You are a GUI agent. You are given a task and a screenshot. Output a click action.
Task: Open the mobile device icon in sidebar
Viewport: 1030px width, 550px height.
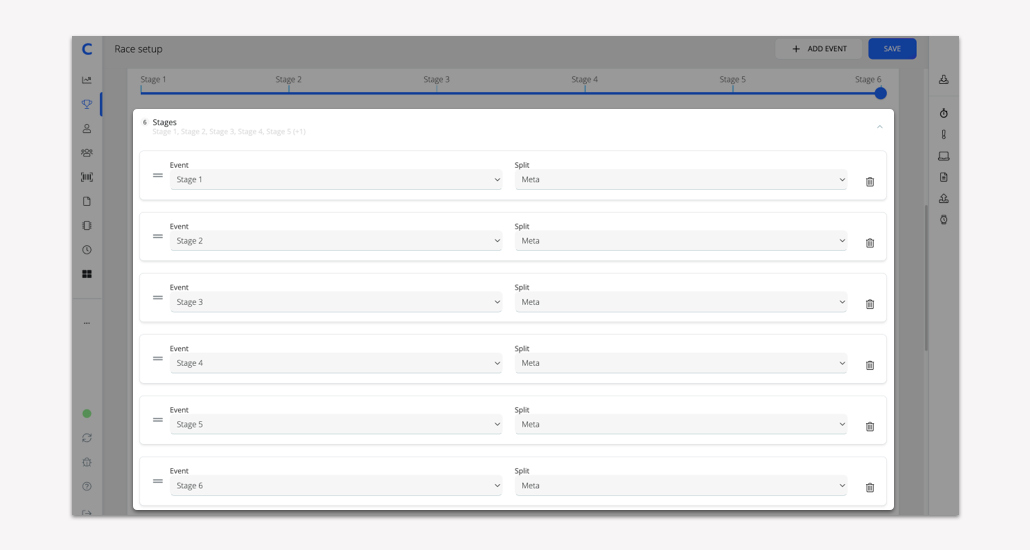(x=87, y=225)
